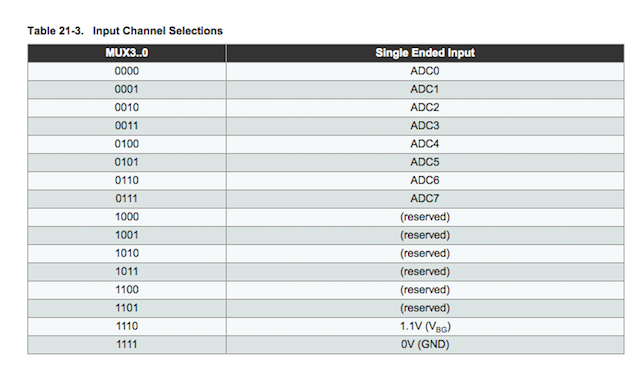Click the MUX3..0 column header

(127, 53)
